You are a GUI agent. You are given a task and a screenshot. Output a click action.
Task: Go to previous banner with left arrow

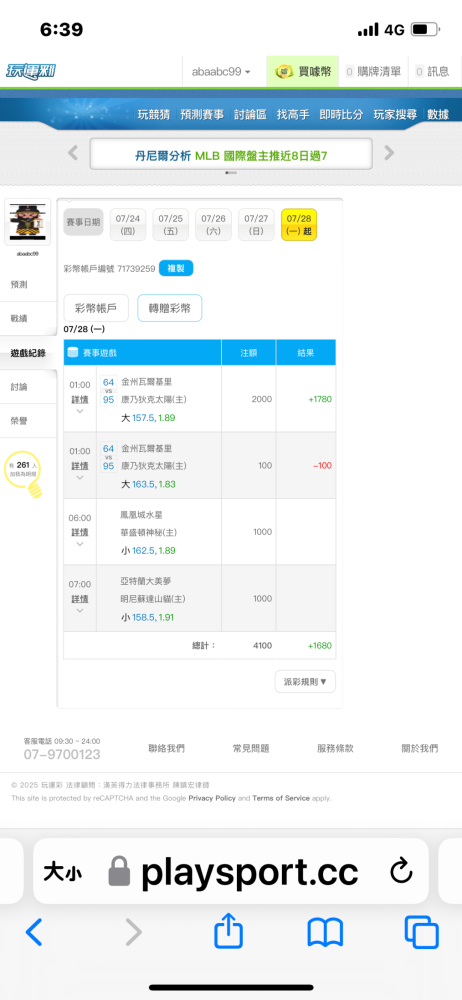coord(73,153)
